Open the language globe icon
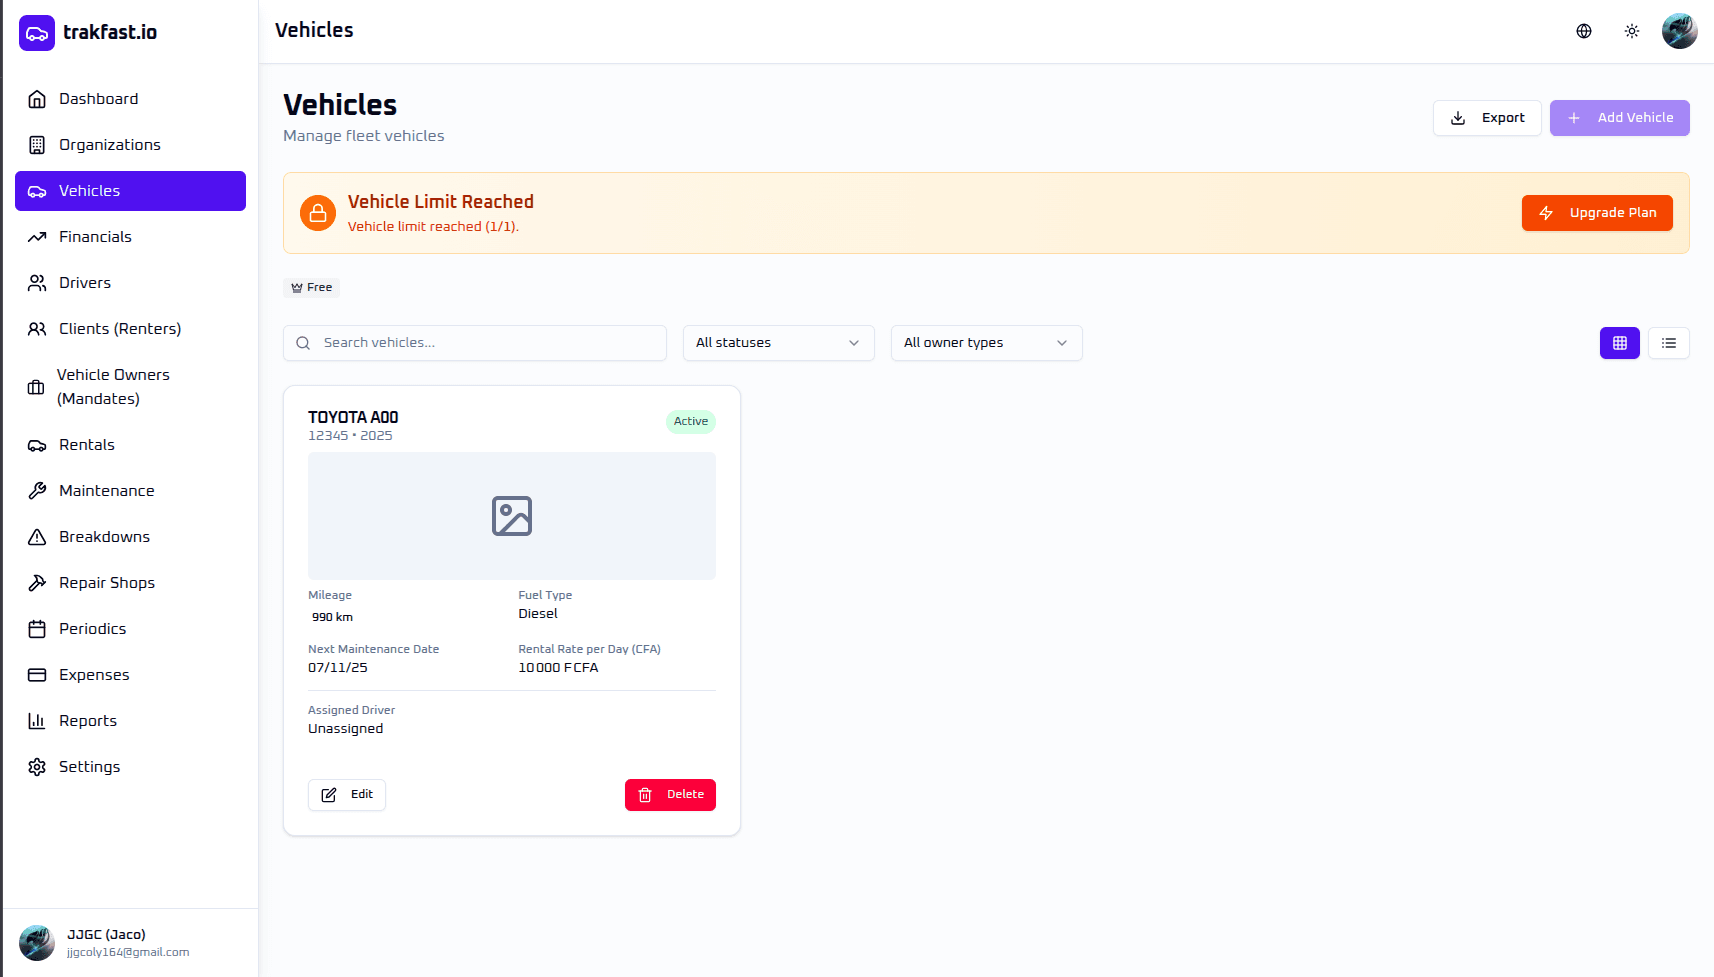The width and height of the screenshot is (1714, 977). click(x=1584, y=31)
